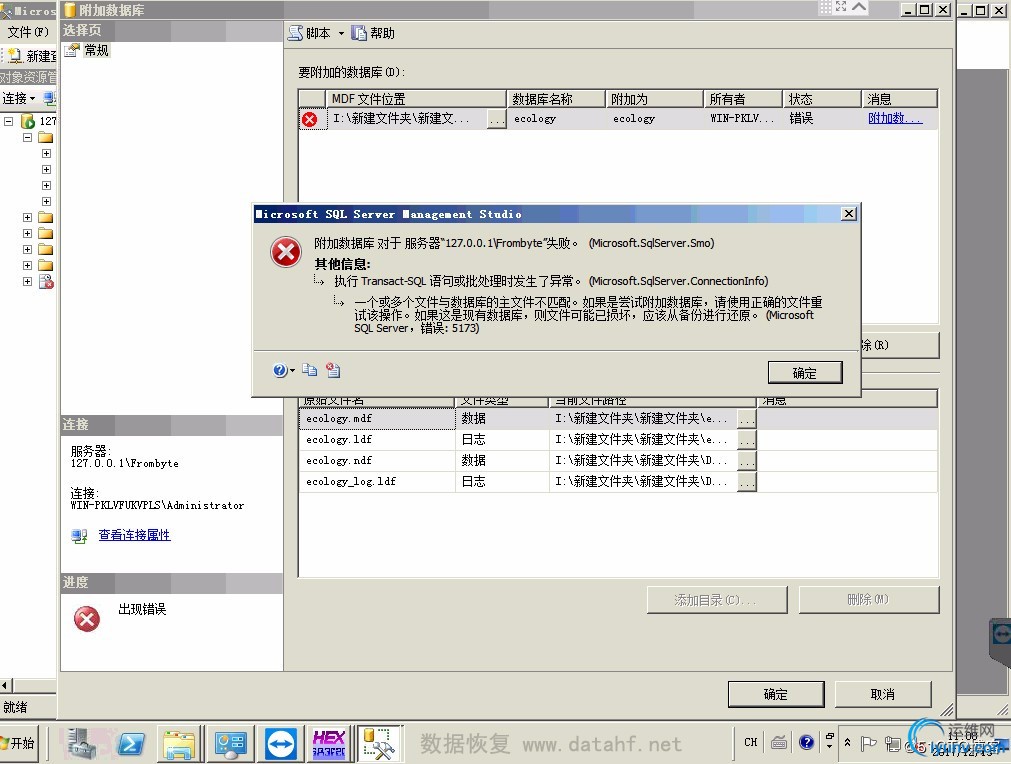
Task: Collapse the expanded folder under server 127
Action: (x=27, y=137)
